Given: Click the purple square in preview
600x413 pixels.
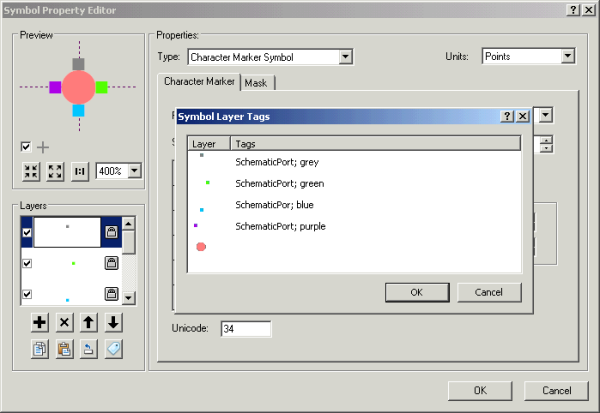Looking at the screenshot, I should [x=55, y=87].
